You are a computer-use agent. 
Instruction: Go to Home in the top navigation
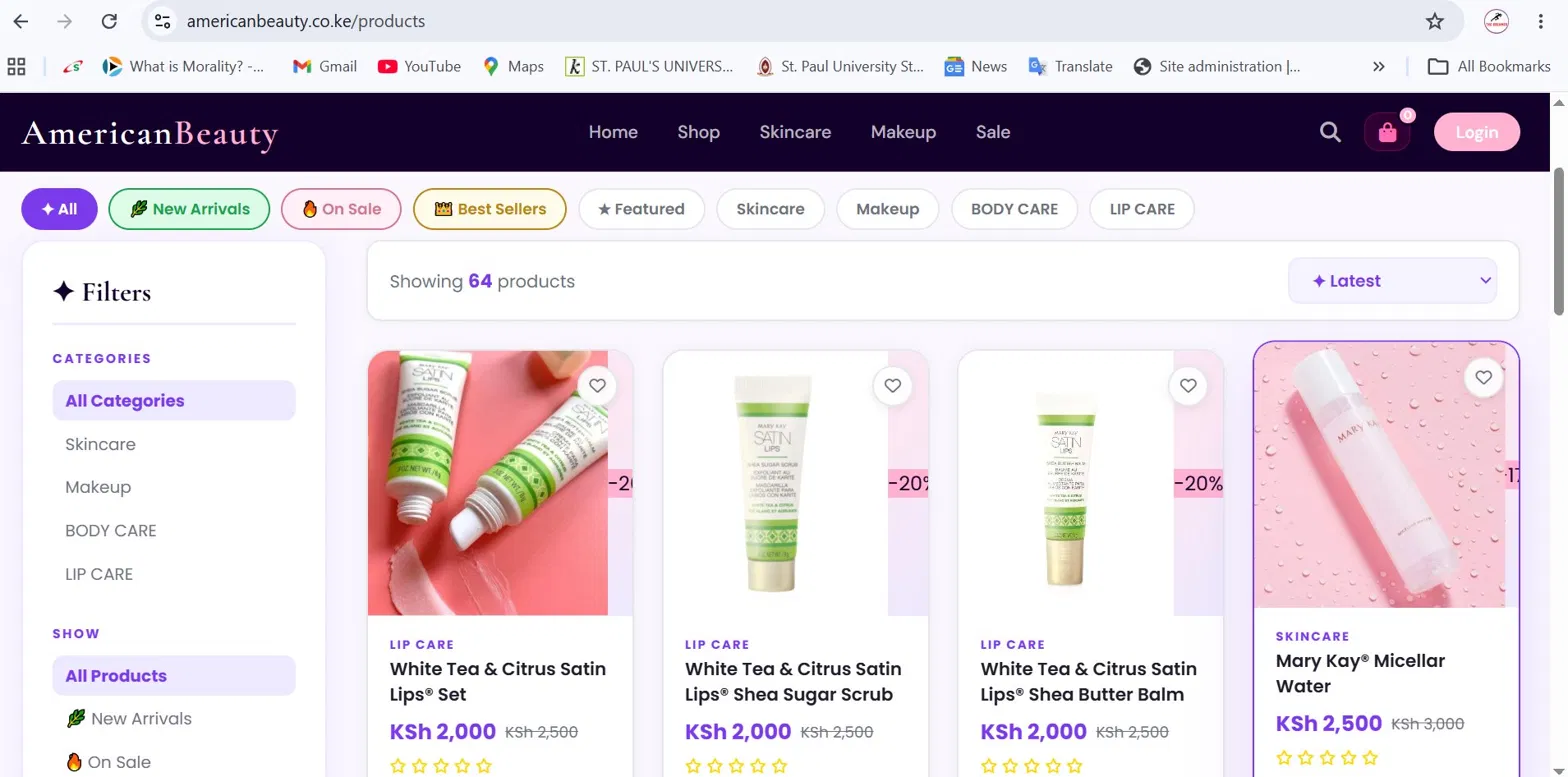click(x=613, y=132)
